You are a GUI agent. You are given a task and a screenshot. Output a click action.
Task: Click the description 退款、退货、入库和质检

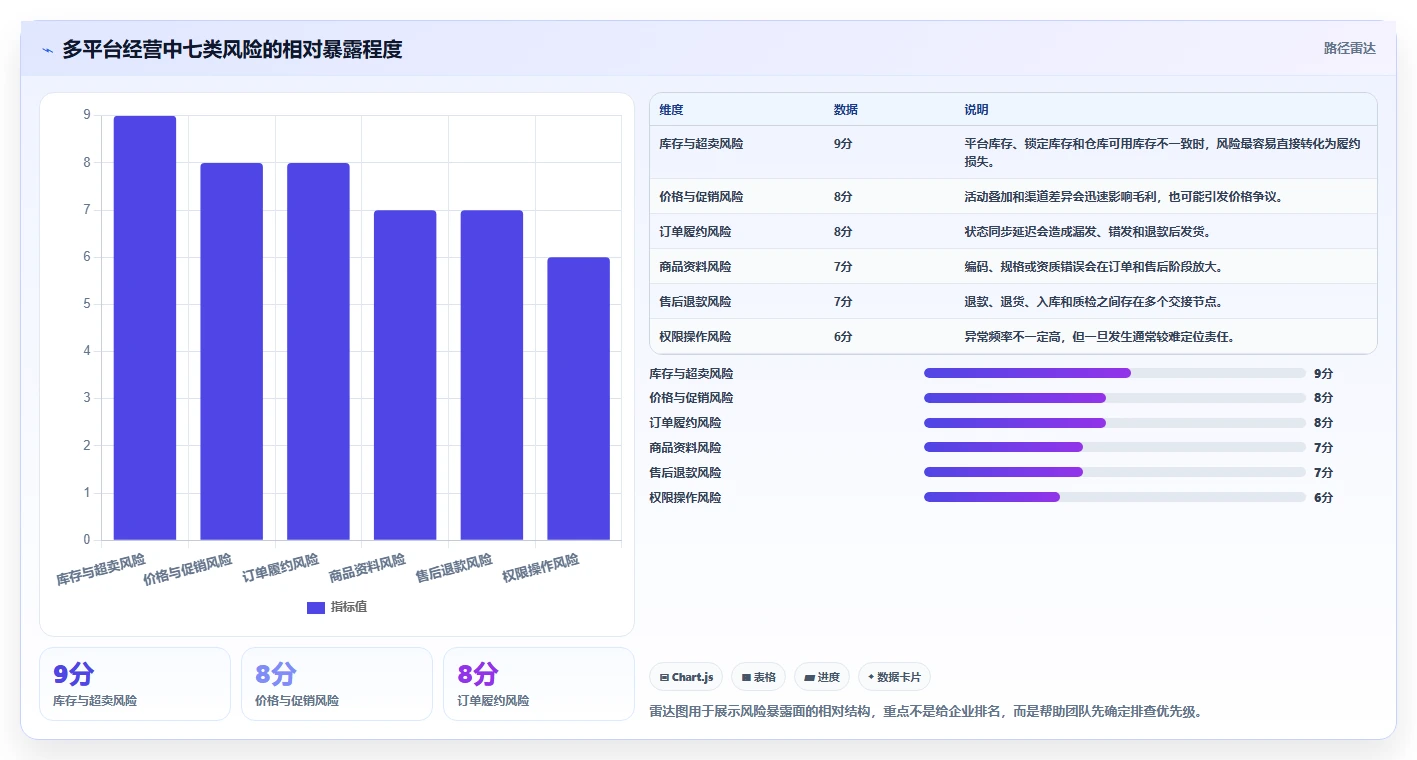click(x=1093, y=302)
